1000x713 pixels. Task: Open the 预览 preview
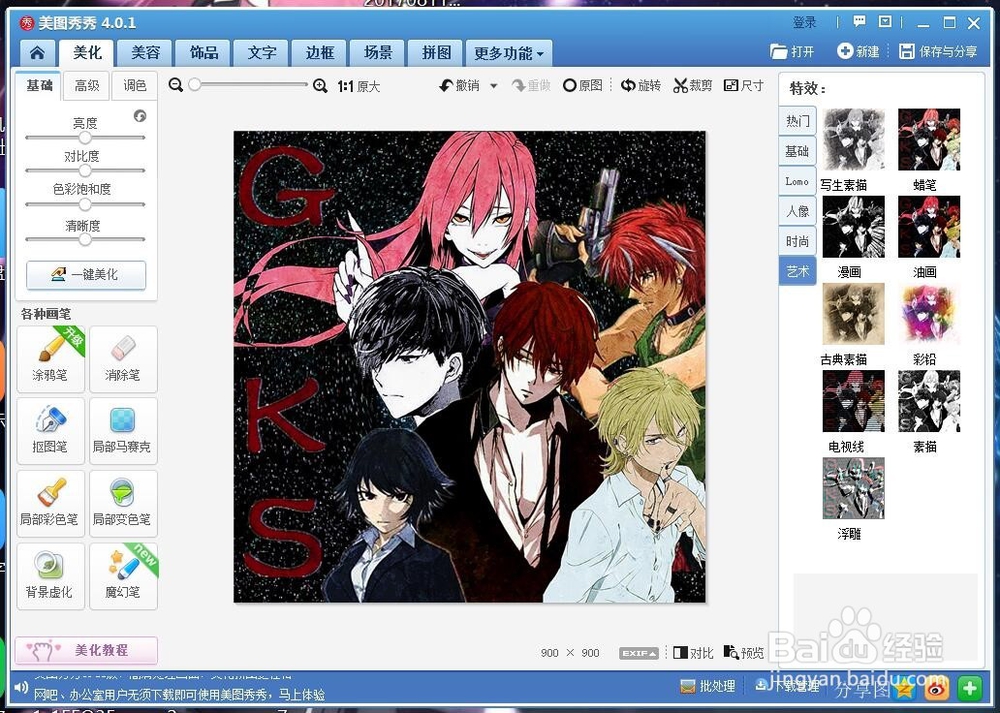point(744,652)
